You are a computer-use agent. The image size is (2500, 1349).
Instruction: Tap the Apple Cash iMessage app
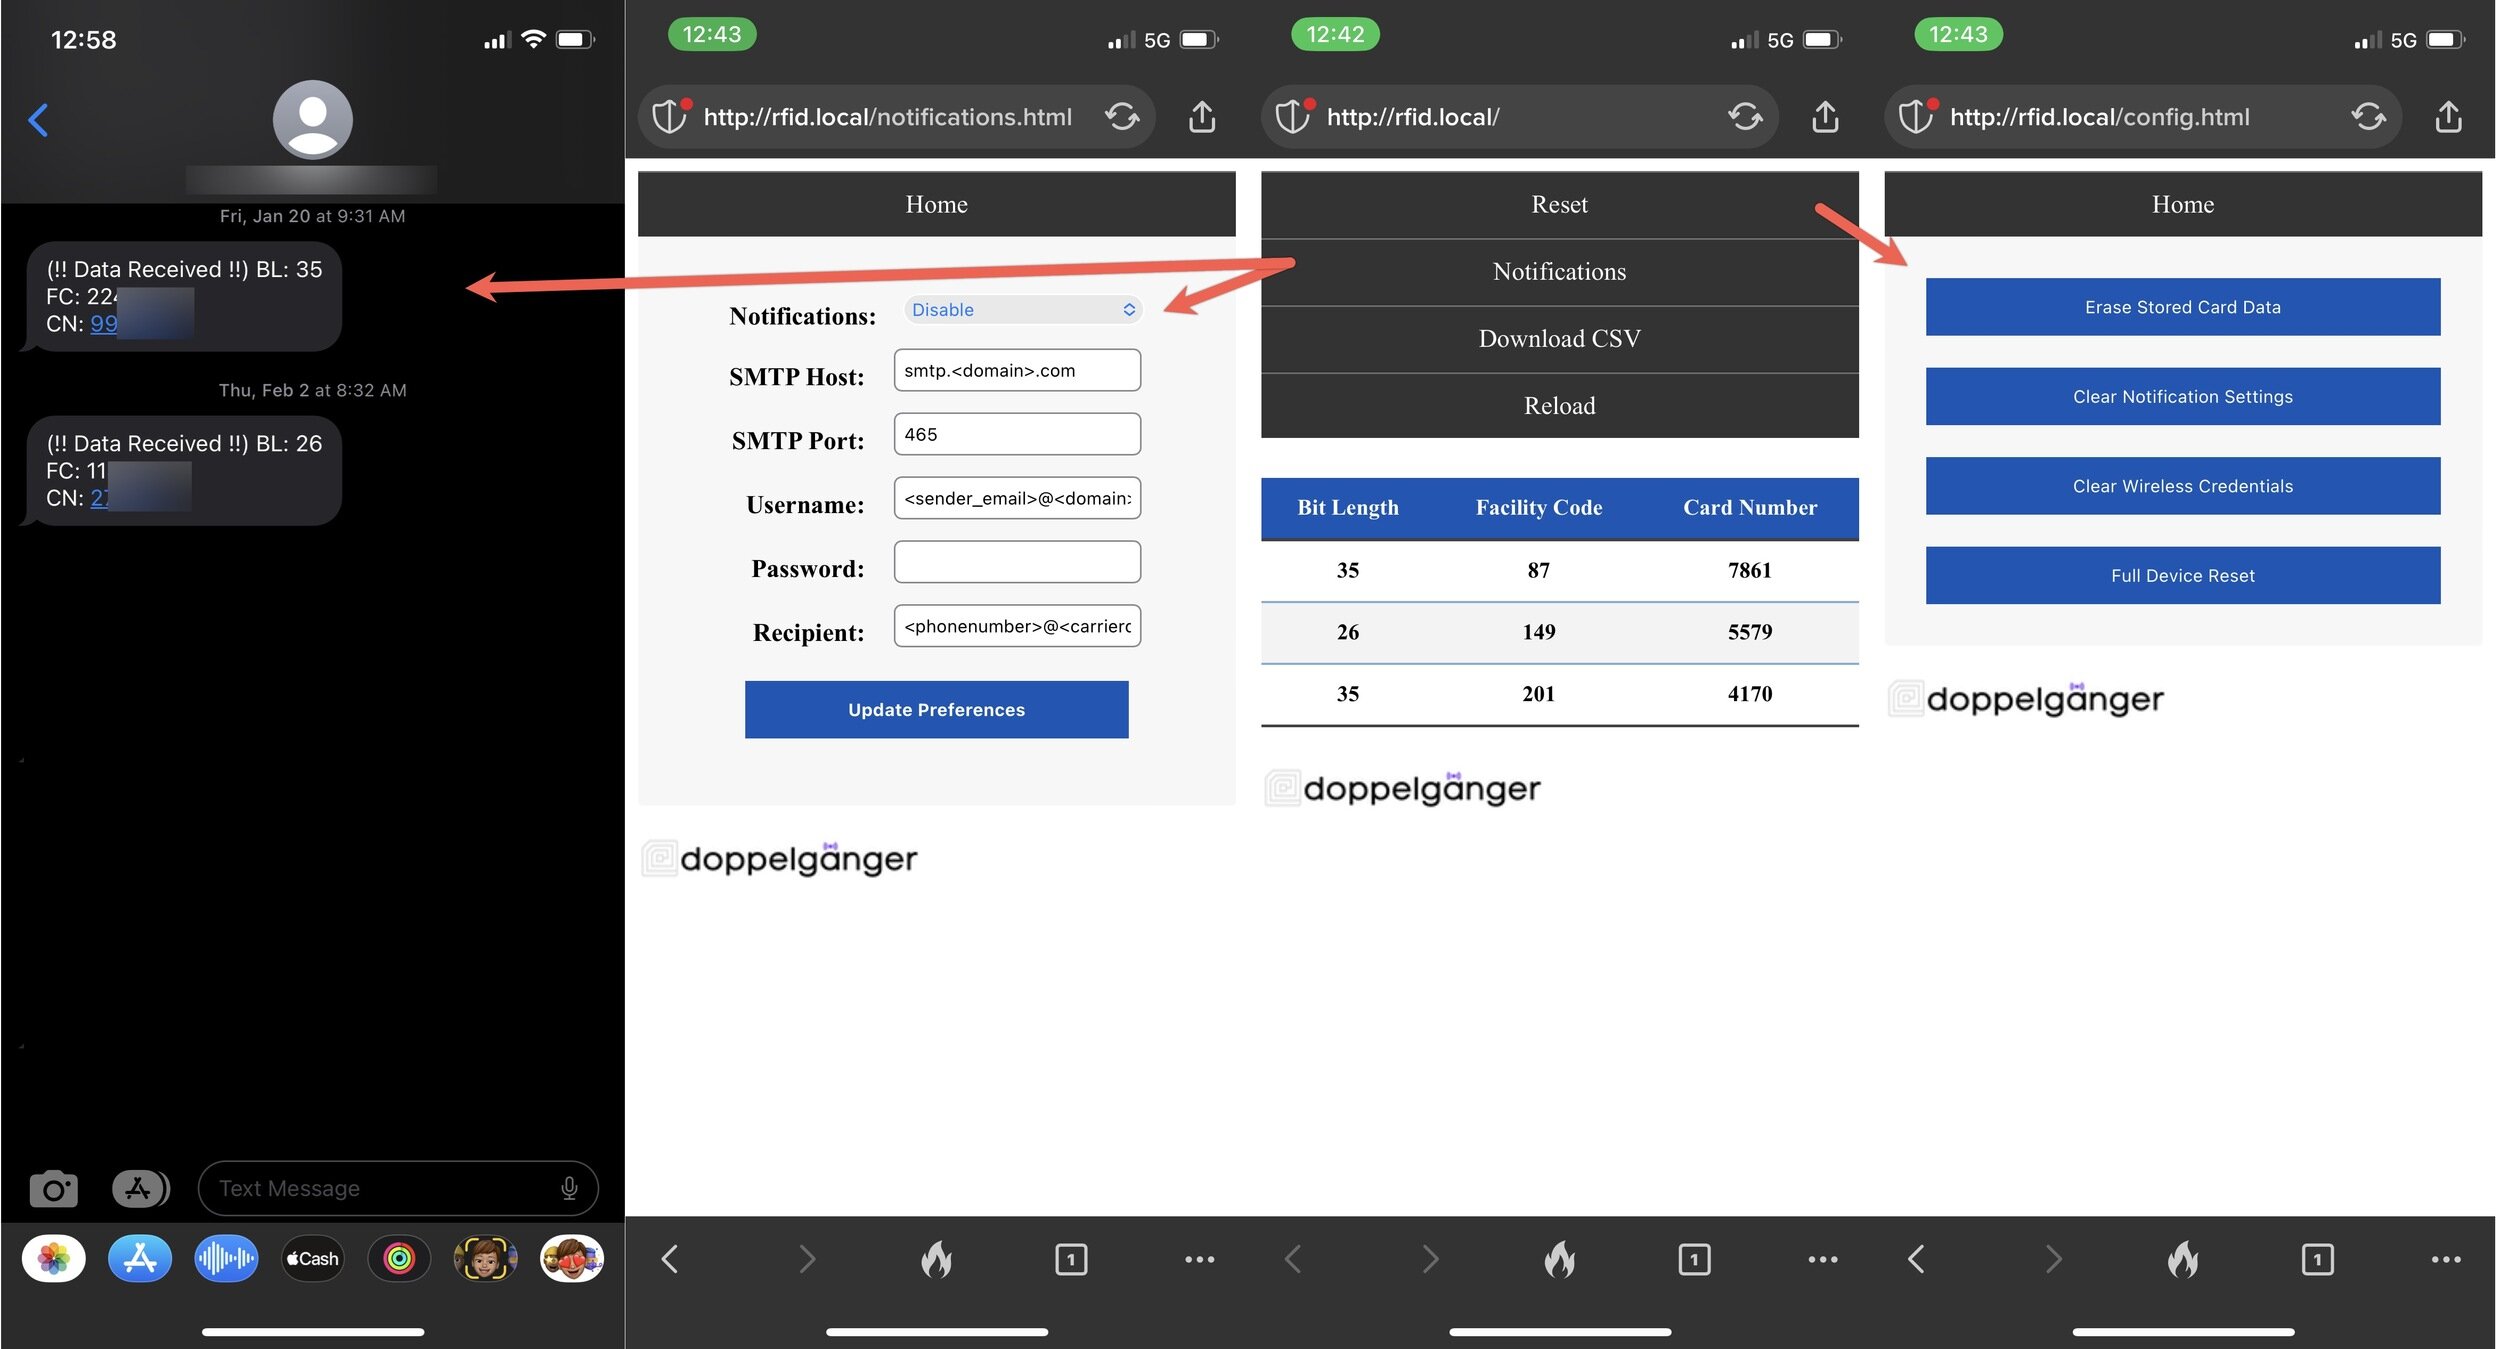(312, 1258)
